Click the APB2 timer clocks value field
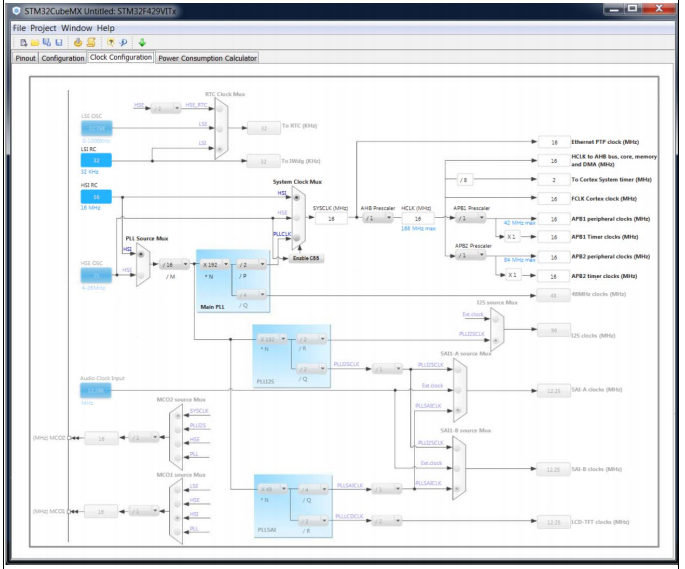Viewport: 685px width, 569px height. pos(554,276)
